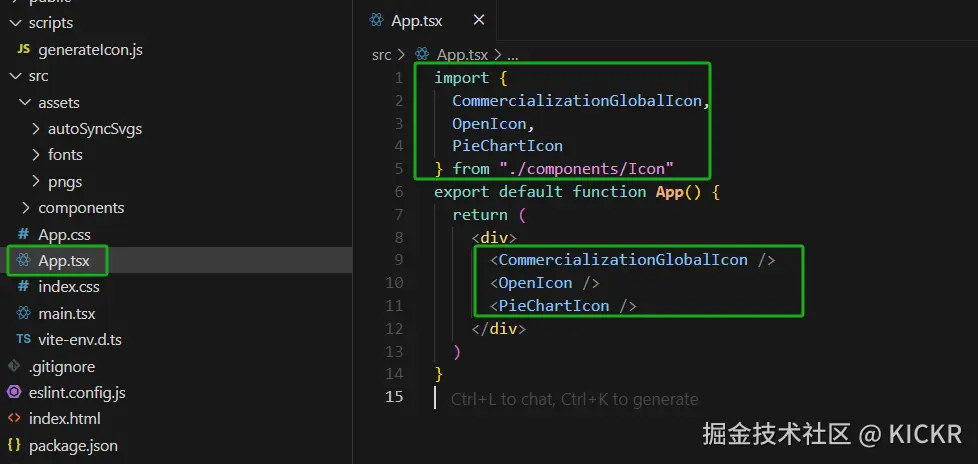Click the return keyword on line 7
This screenshot has height=464, width=978.
tap(480, 215)
